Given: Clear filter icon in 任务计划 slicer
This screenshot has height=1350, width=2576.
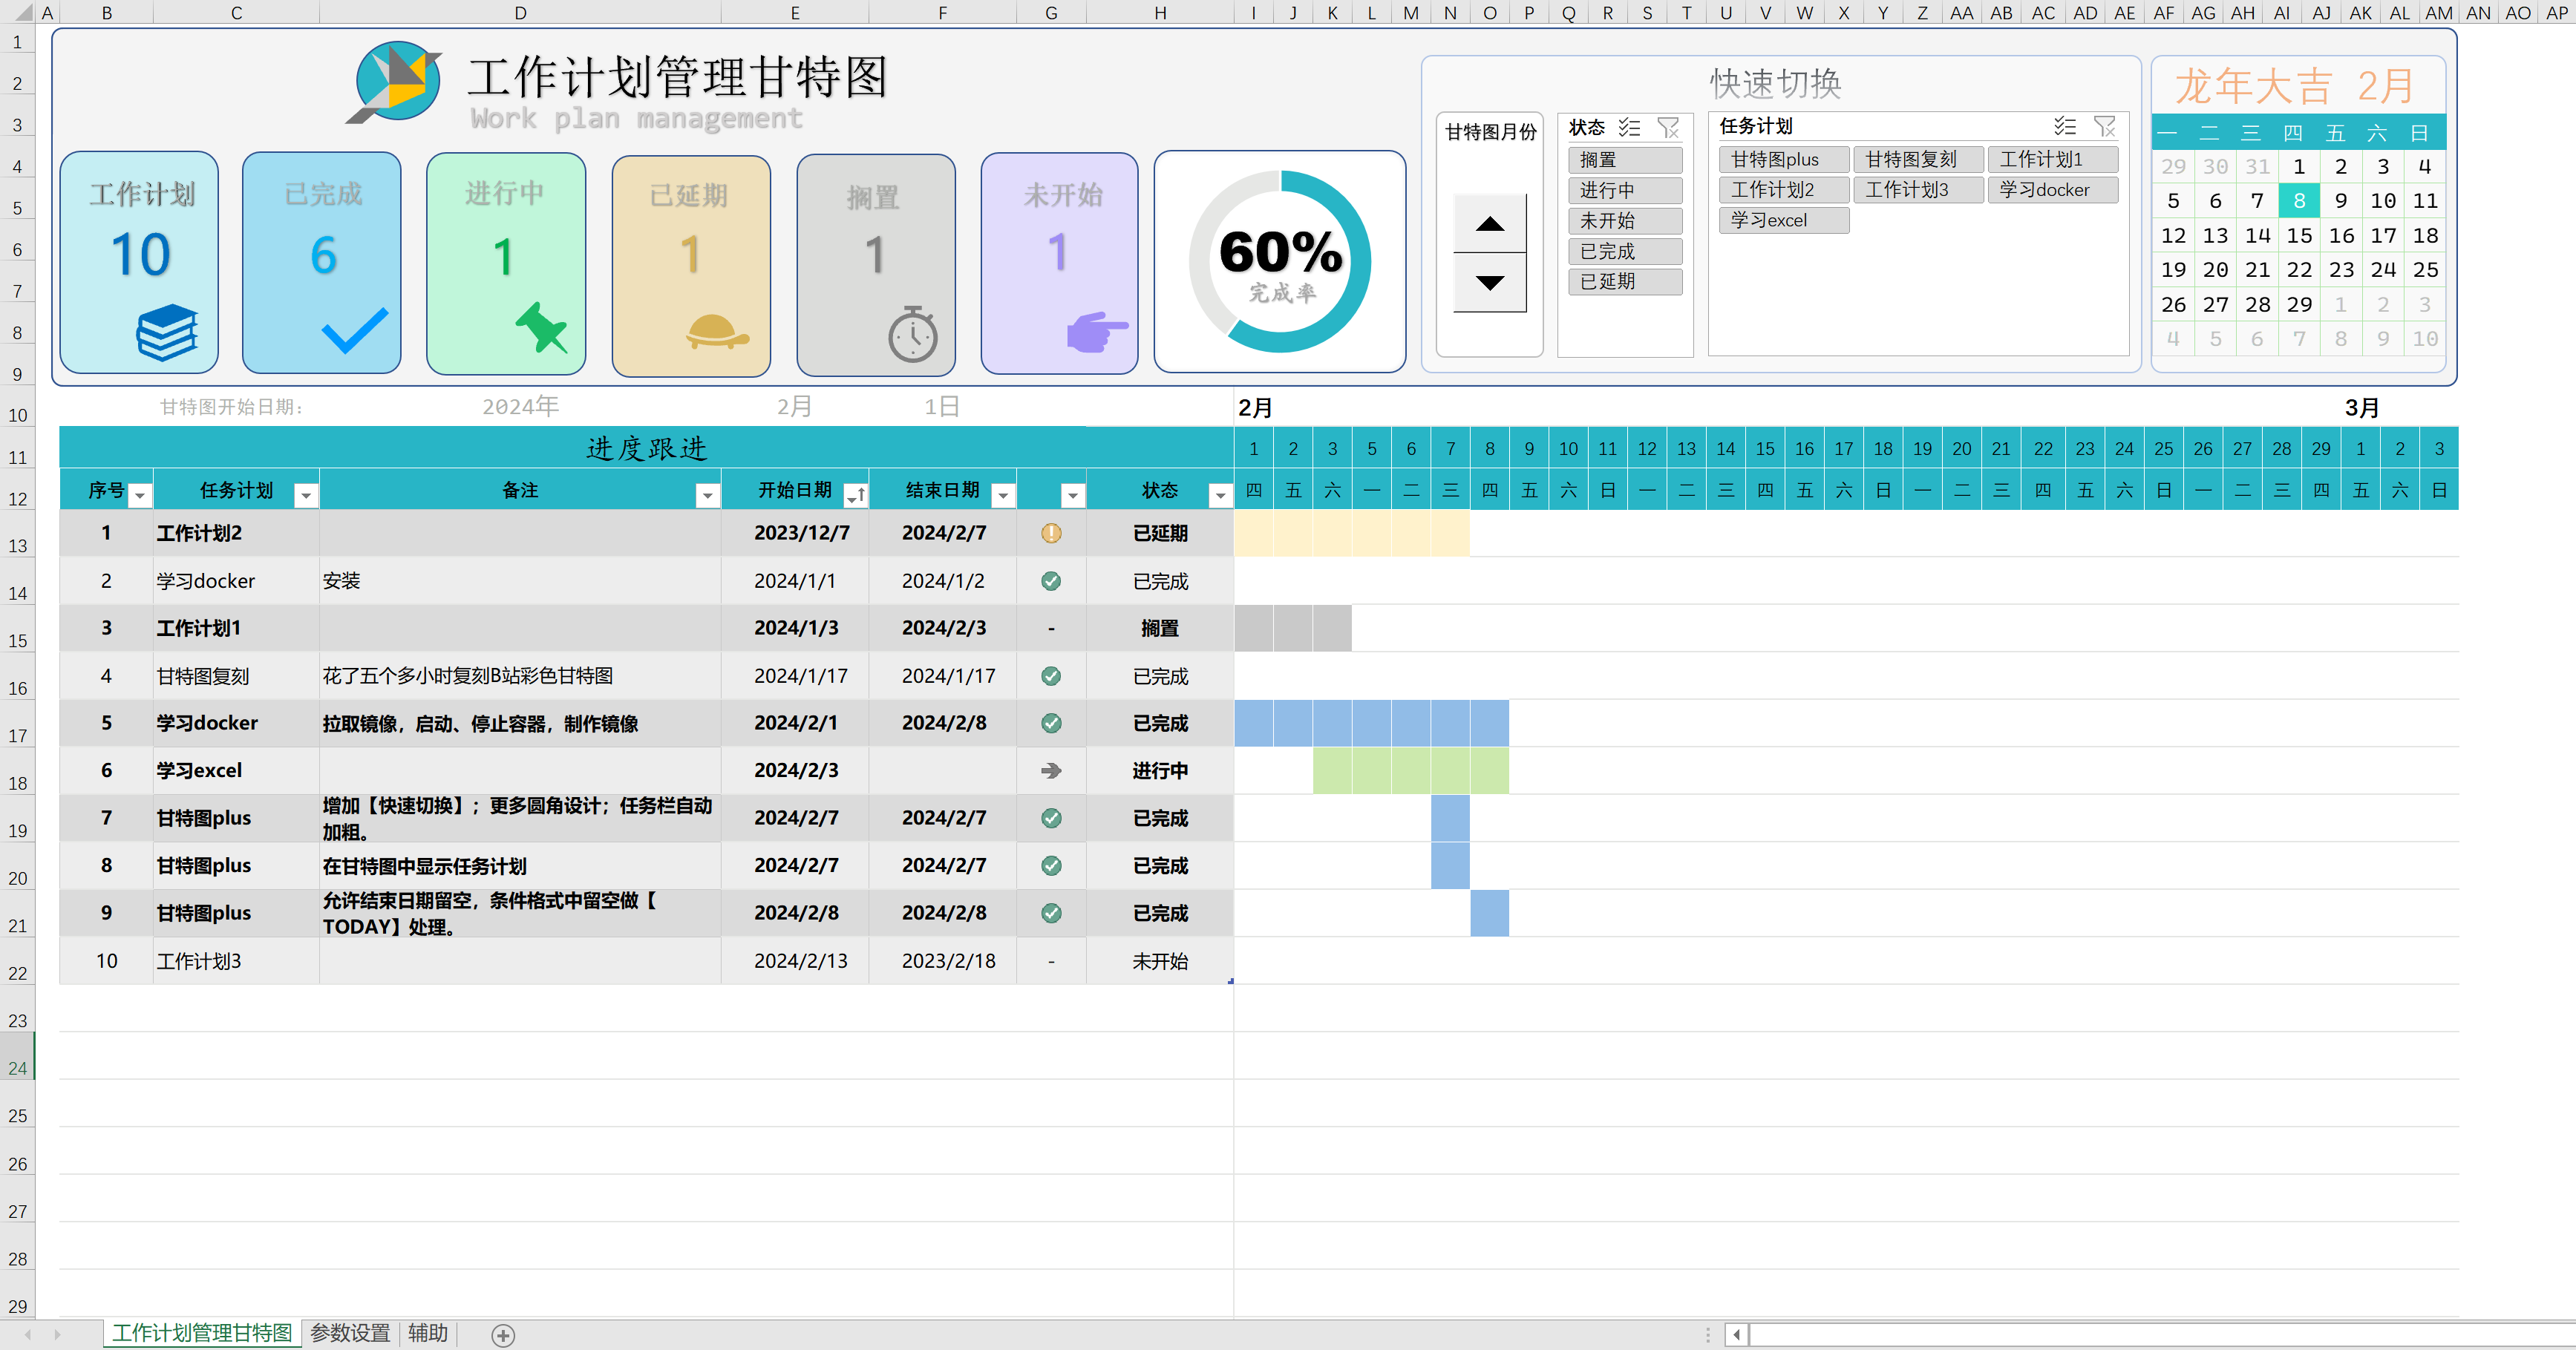Looking at the screenshot, I should [2105, 126].
